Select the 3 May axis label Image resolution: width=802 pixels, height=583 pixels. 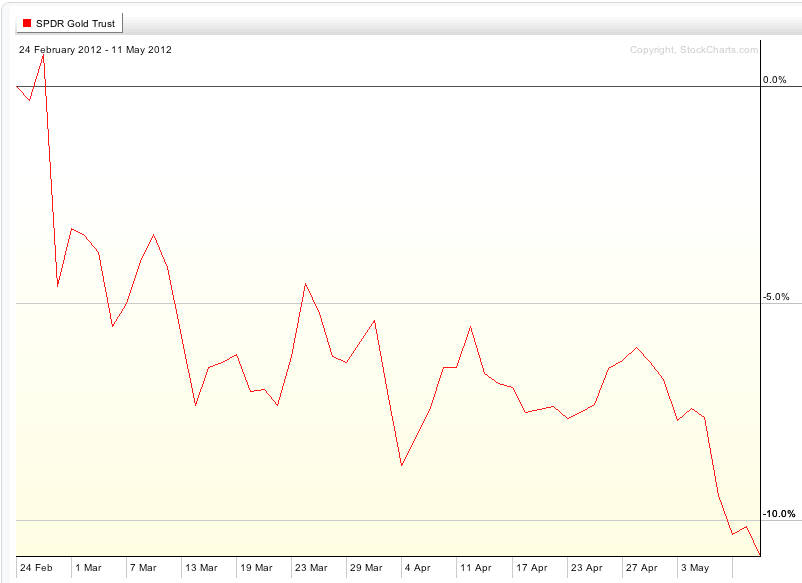693,565
